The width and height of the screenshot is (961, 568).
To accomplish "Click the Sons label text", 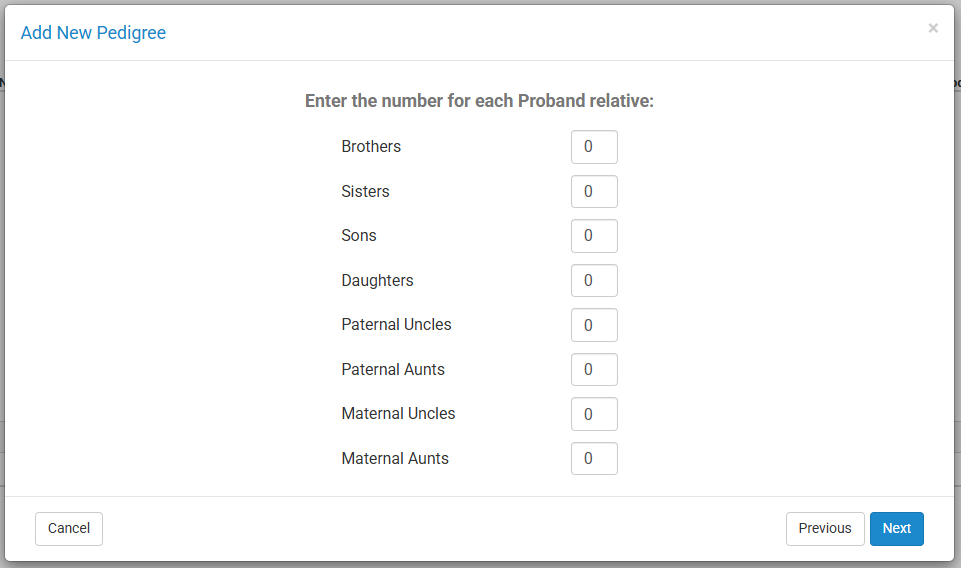I will (359, 236).
